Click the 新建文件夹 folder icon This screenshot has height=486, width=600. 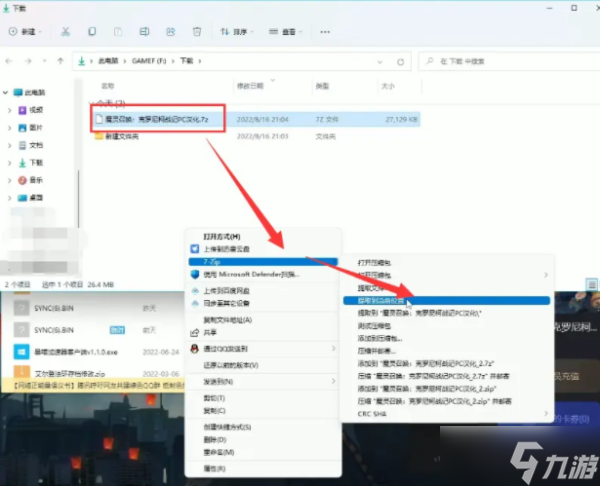99,136
